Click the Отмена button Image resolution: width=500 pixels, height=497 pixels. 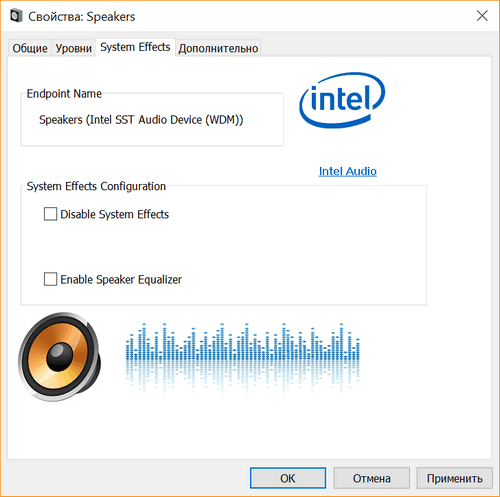click(372, 478)
